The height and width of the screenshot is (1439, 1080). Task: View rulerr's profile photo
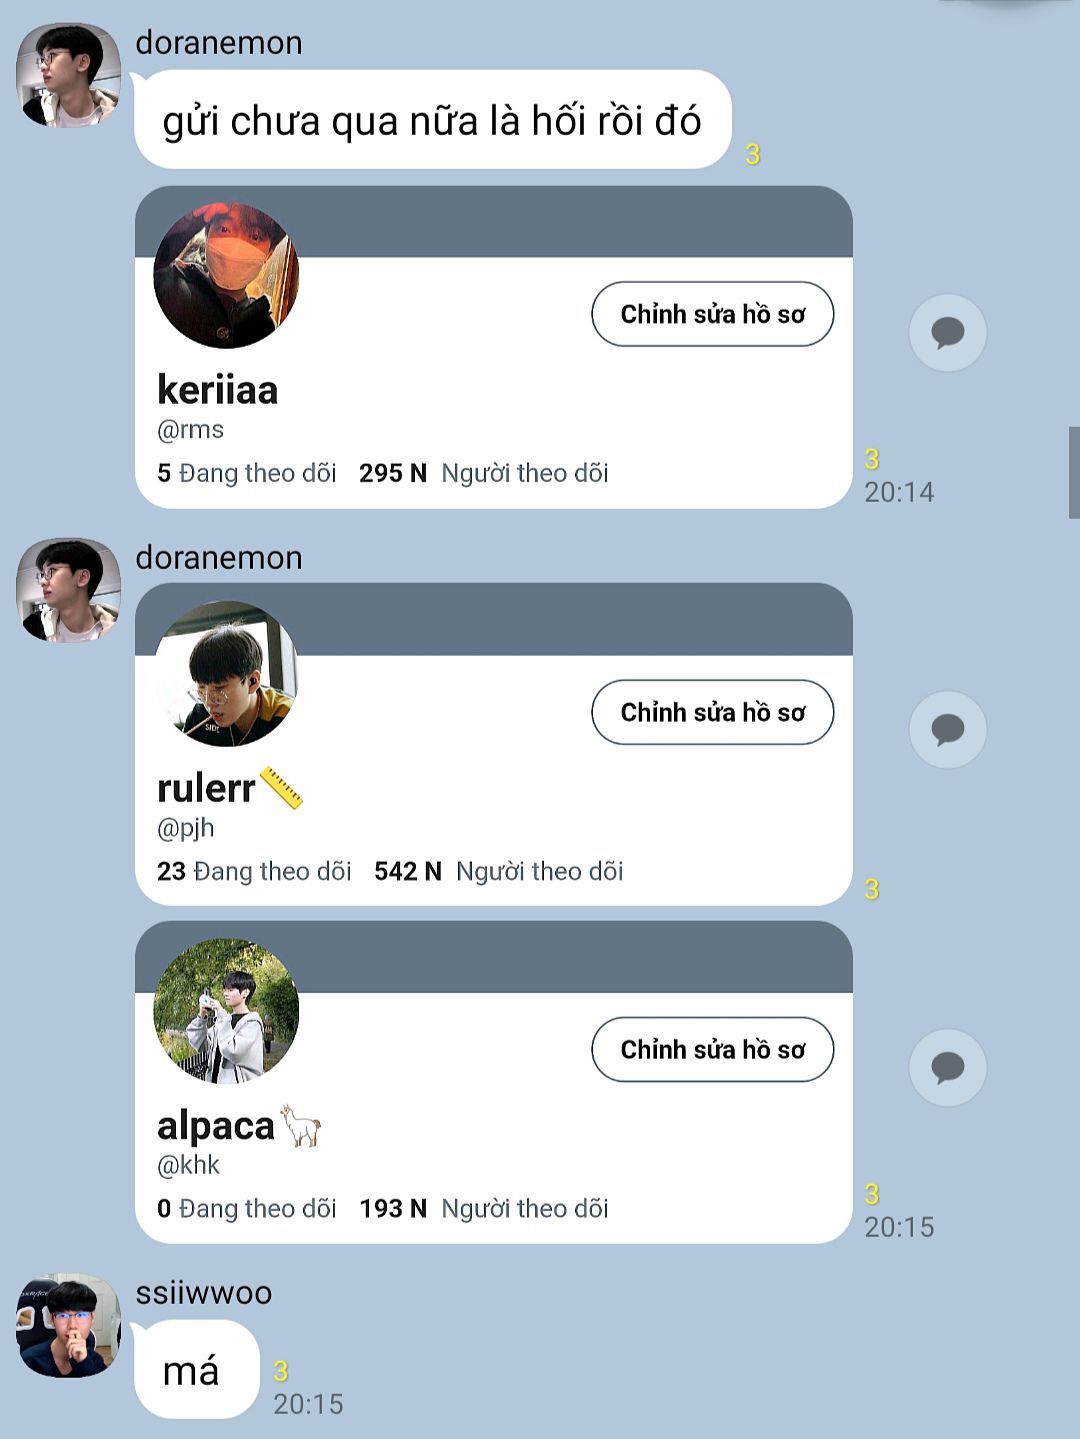pos(226,673)
